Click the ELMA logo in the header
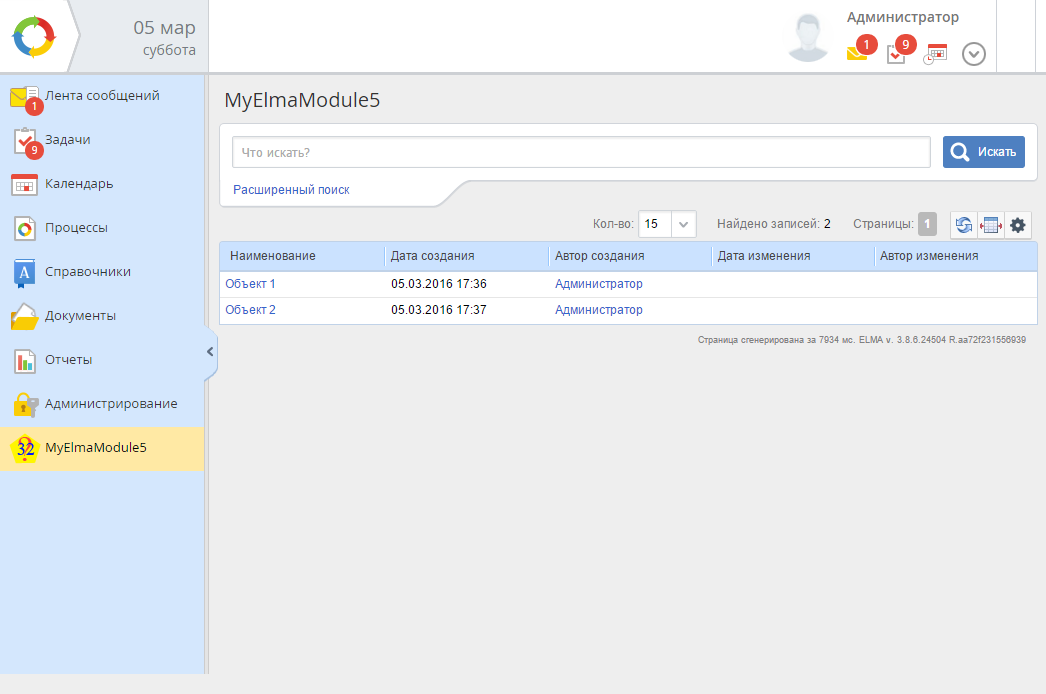The height and width of the screenshot is (694, 1046). click(x=34, y=37)
